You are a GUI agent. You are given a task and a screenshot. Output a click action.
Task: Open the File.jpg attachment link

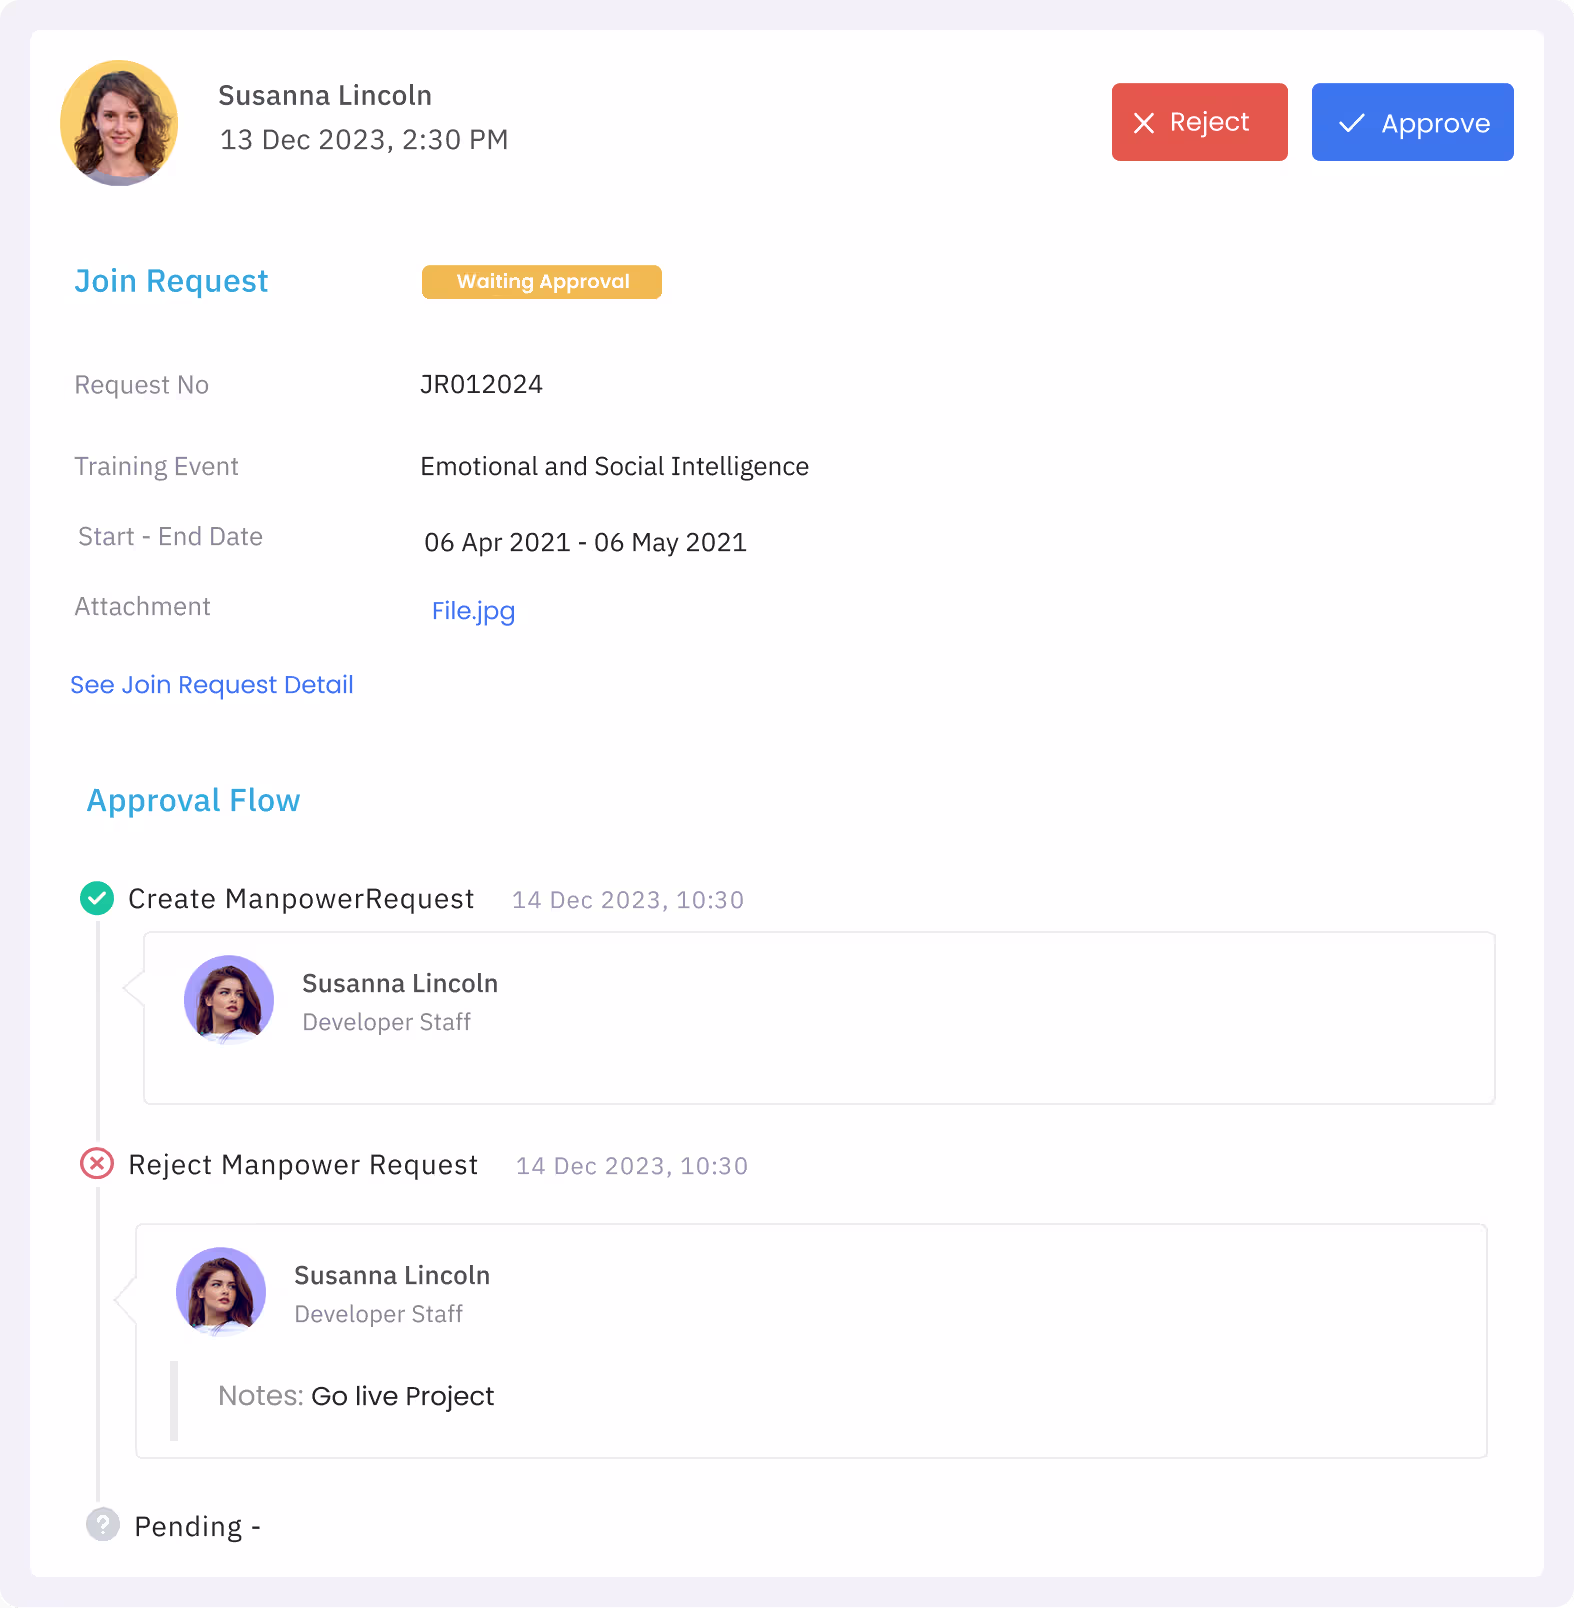click(473, 611)
